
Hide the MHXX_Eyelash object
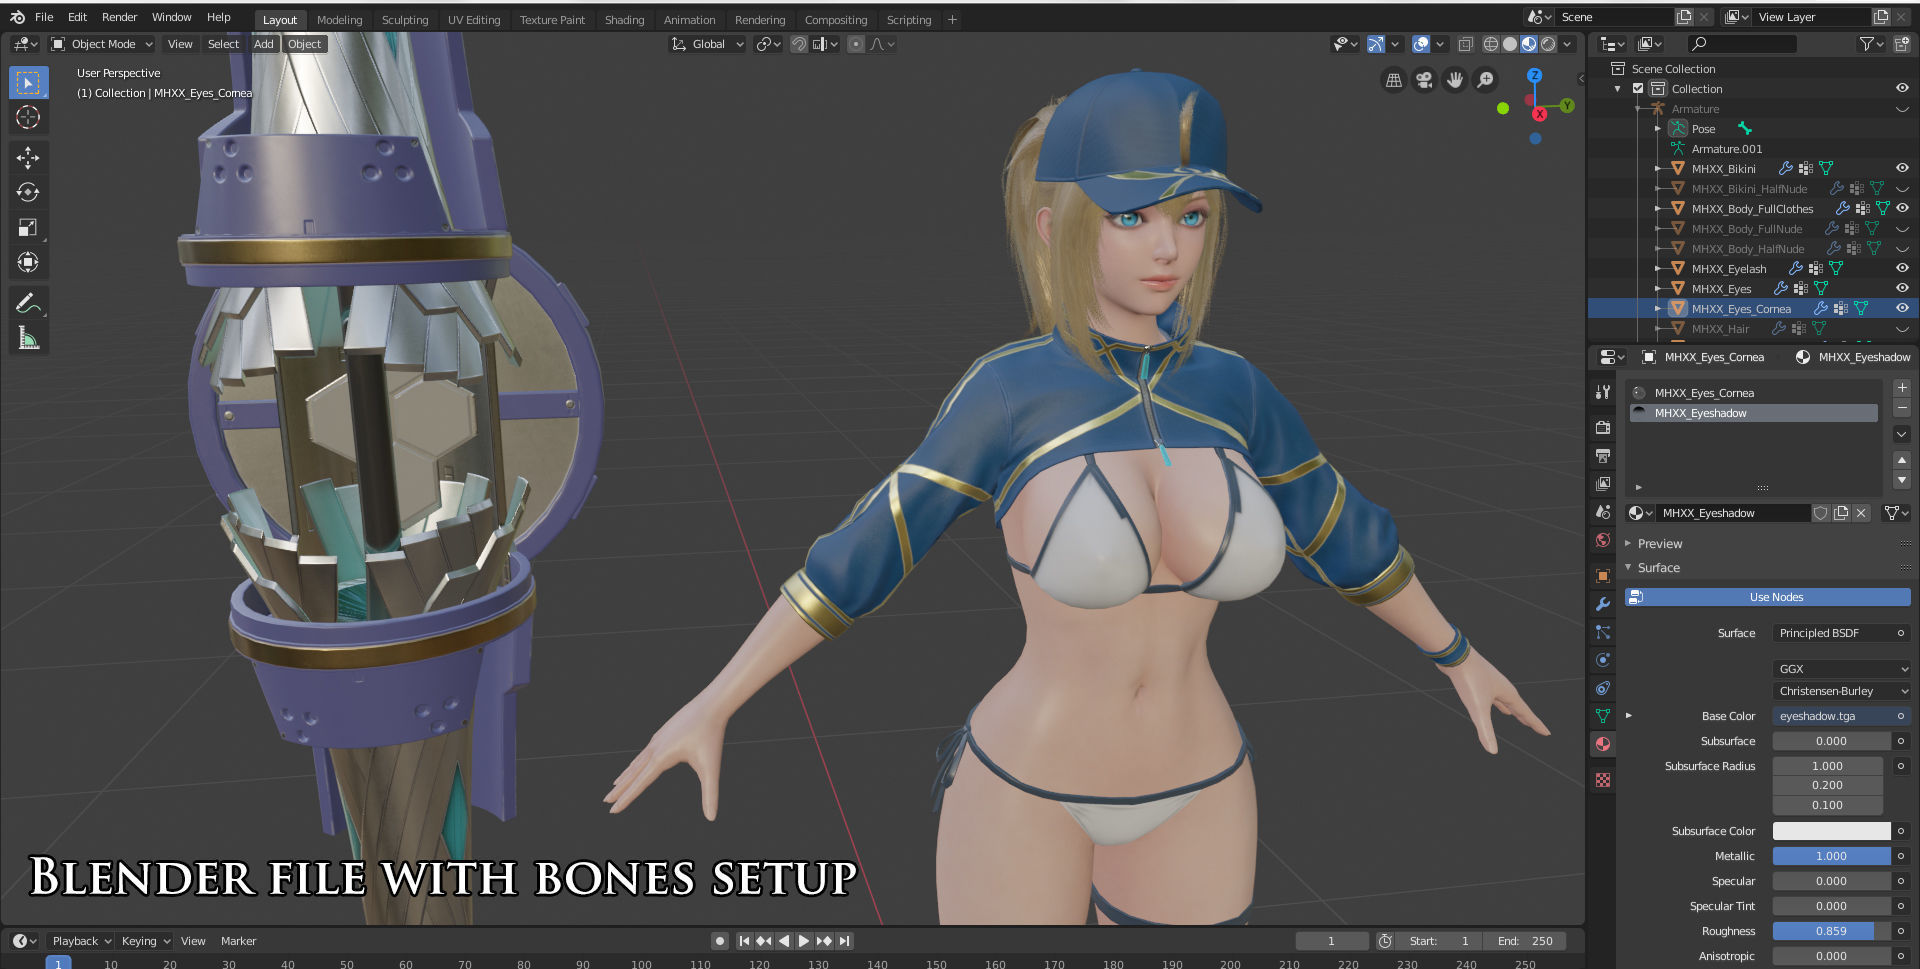coord(1902,268)
